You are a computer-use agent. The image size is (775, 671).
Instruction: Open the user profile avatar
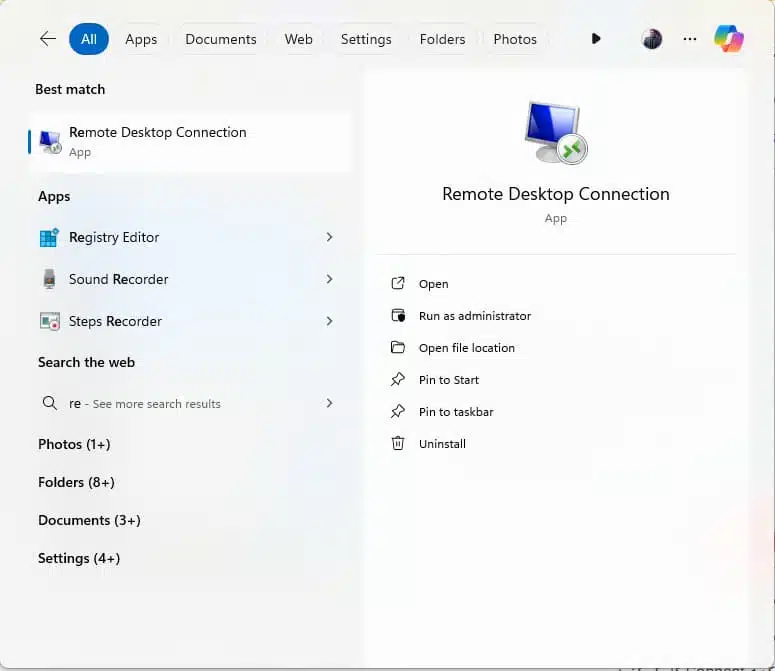click(651, 39)
